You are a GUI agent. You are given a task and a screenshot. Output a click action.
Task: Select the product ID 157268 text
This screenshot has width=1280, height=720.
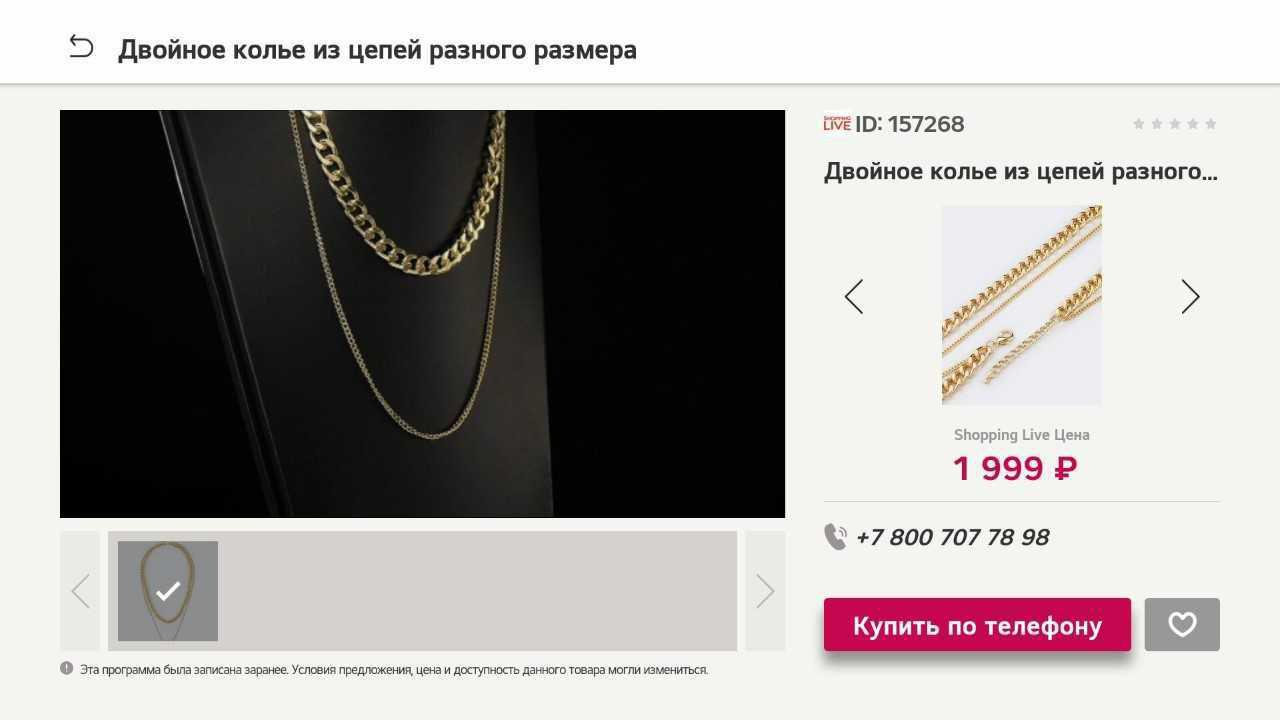[910, 124]
